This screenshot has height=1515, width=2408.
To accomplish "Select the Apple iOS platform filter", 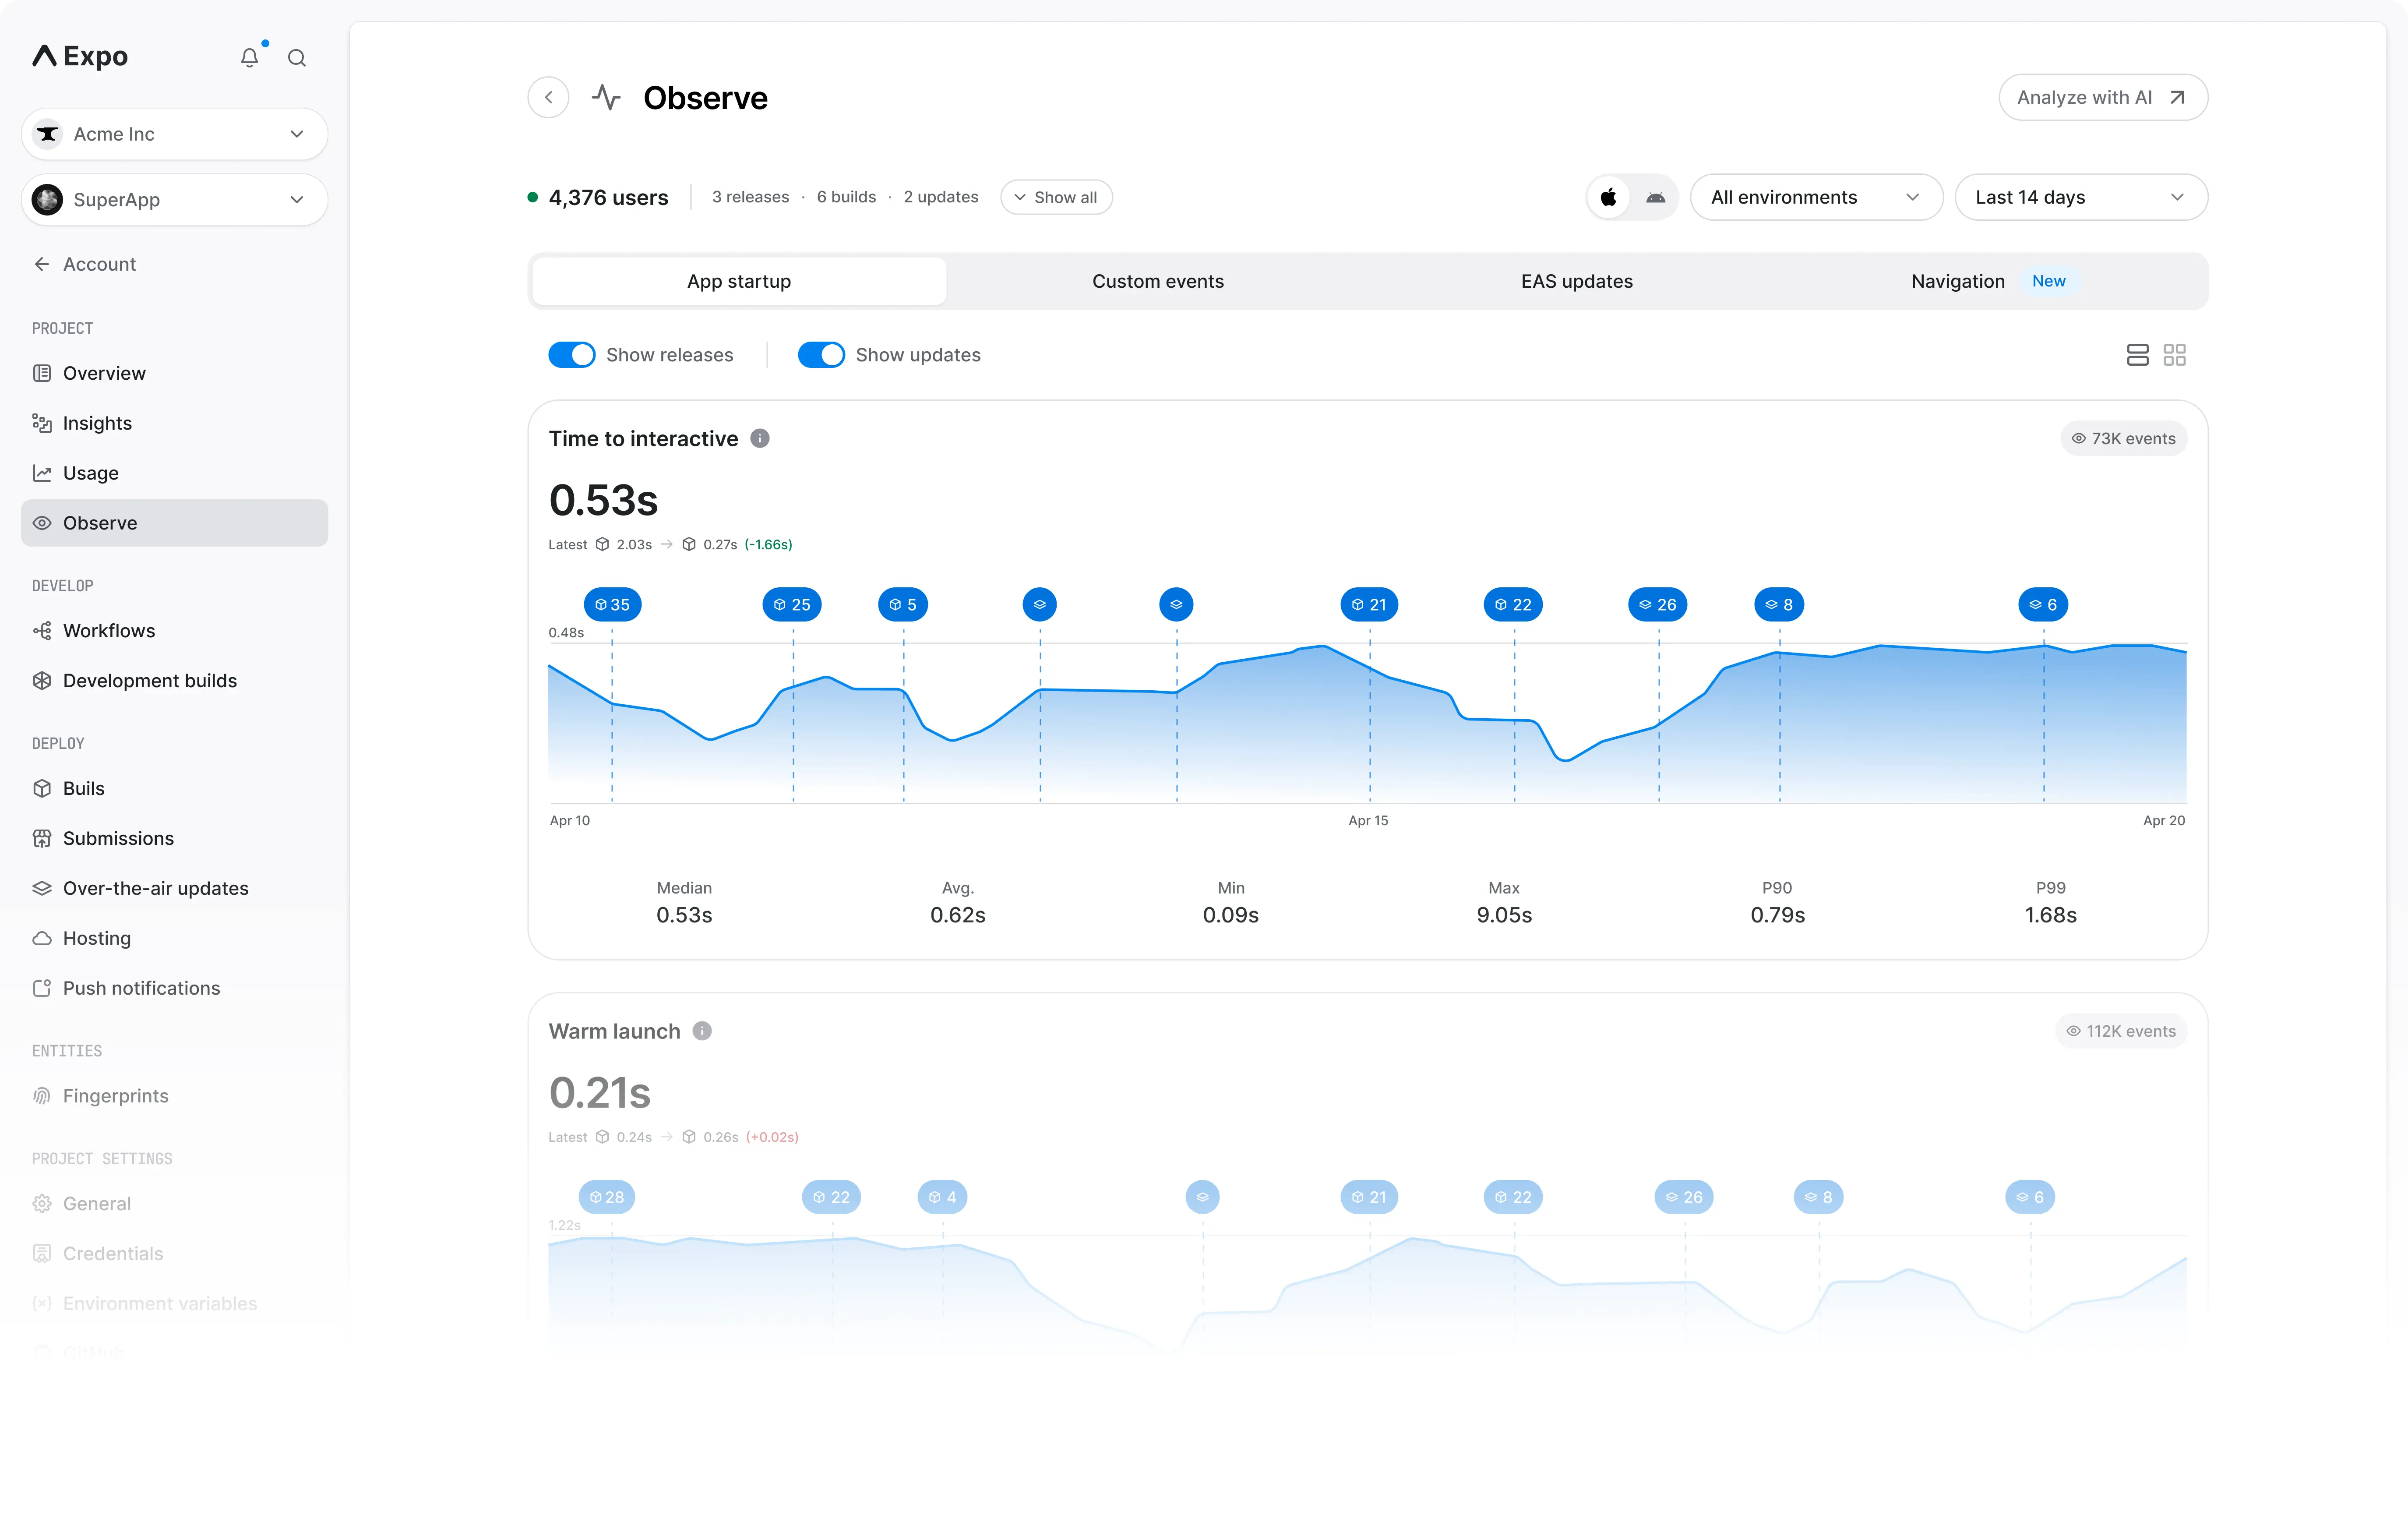I will (1608, 197).
